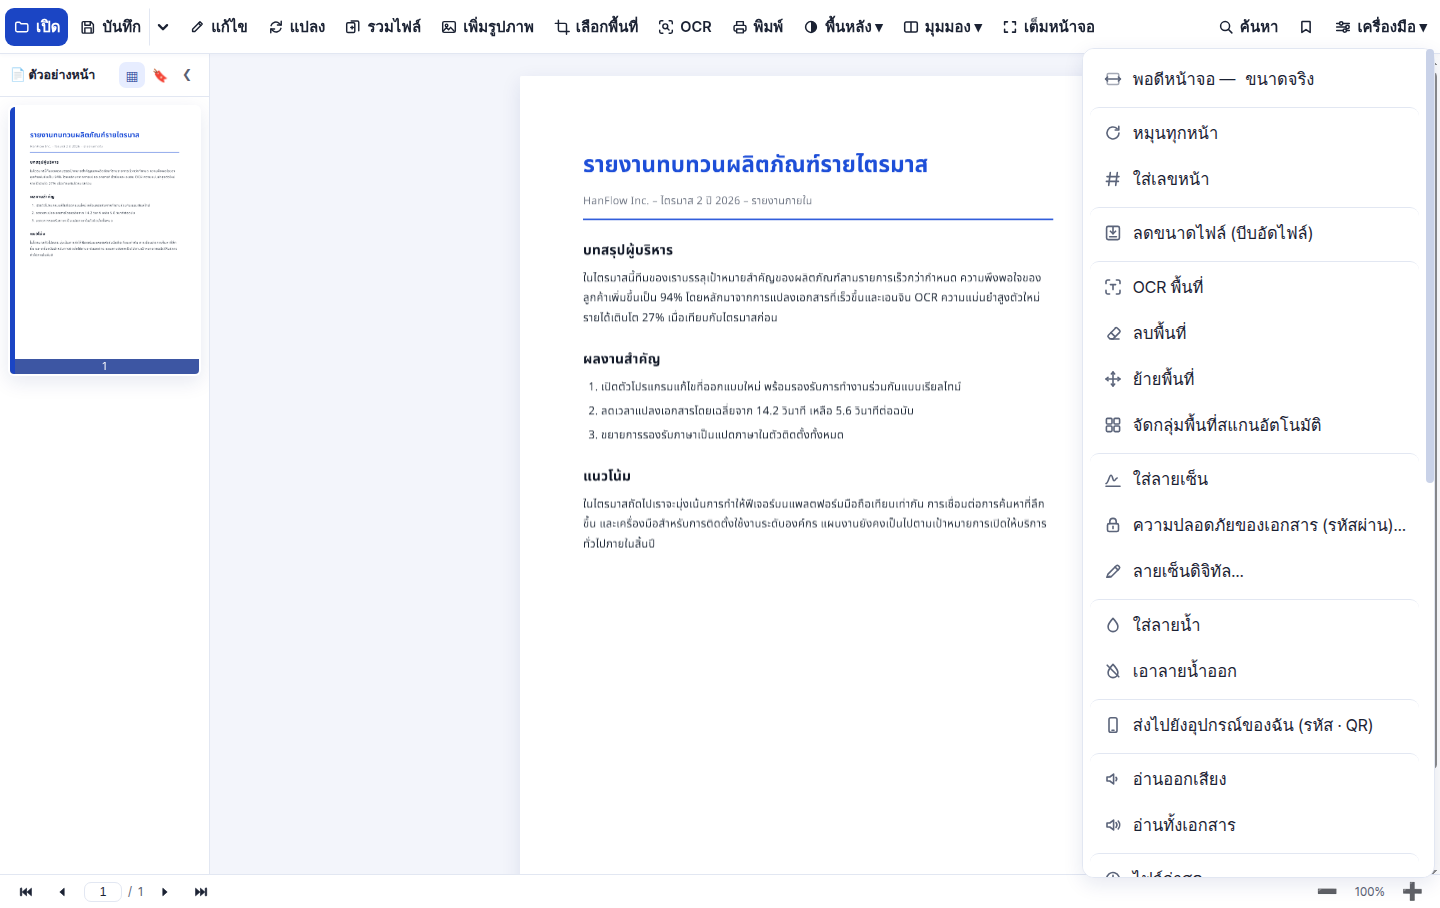Zoom out using the minus button
The width and height of the screenshot is (1440, 908).
click(x=1327, y=892)
